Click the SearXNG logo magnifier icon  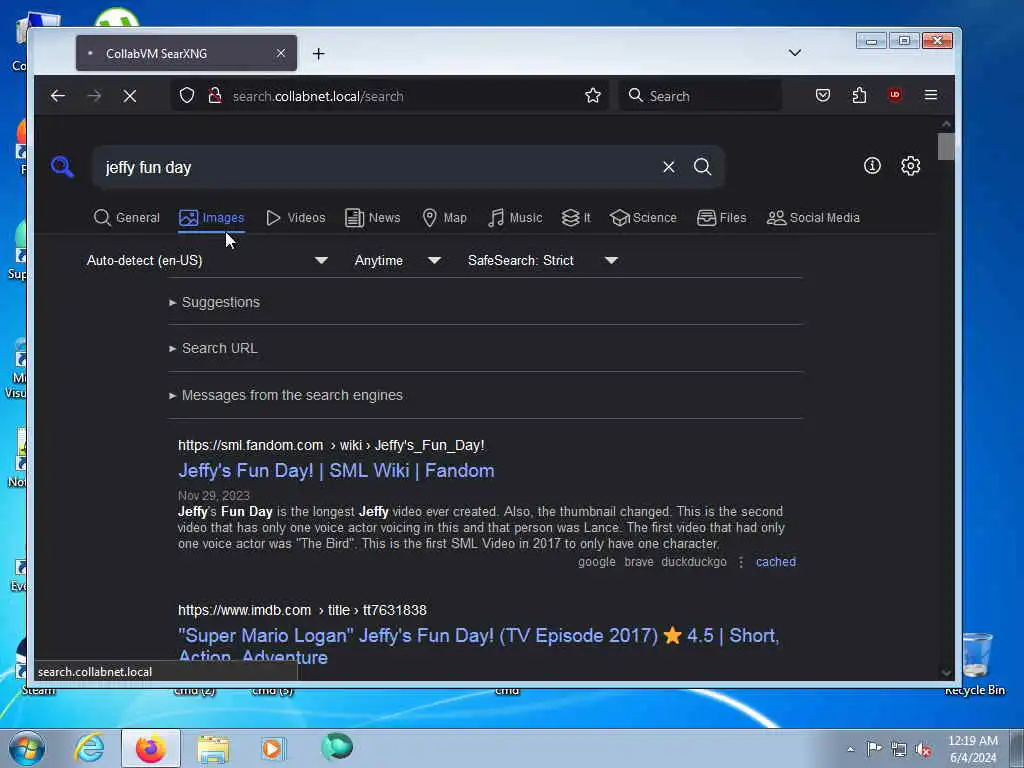(x=62, y=167)
